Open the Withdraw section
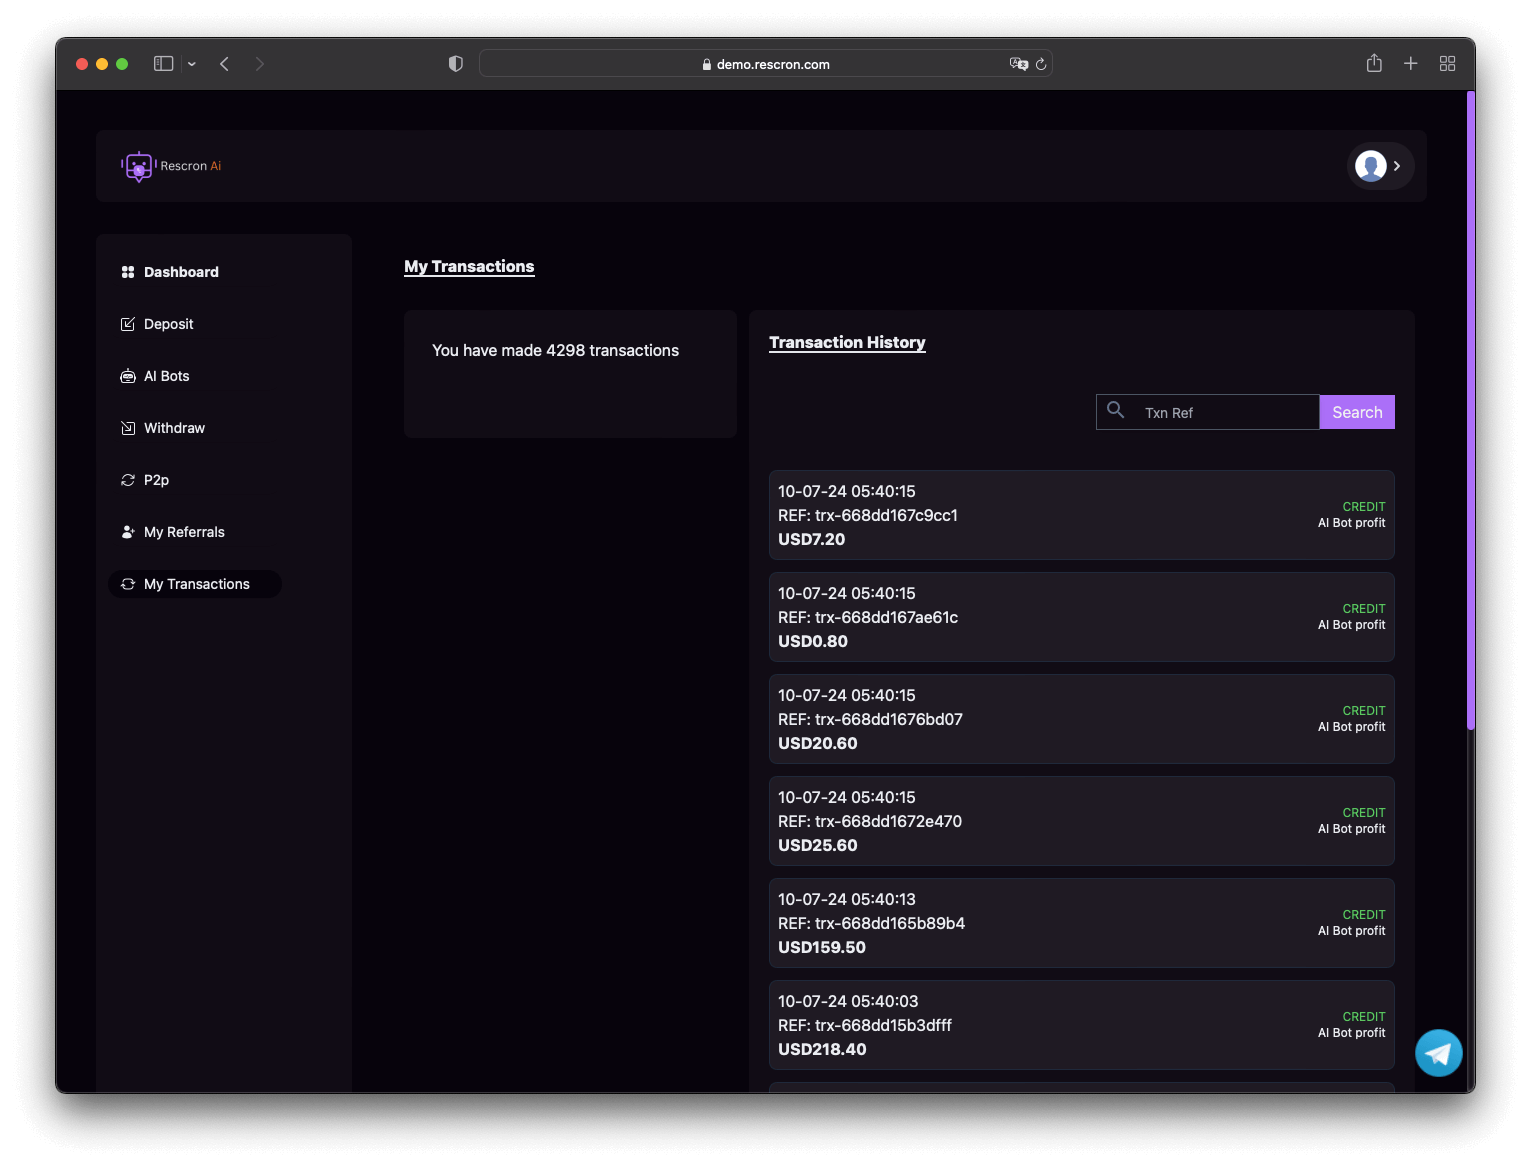The image size is (1531, 1167). tap(174, 428)
